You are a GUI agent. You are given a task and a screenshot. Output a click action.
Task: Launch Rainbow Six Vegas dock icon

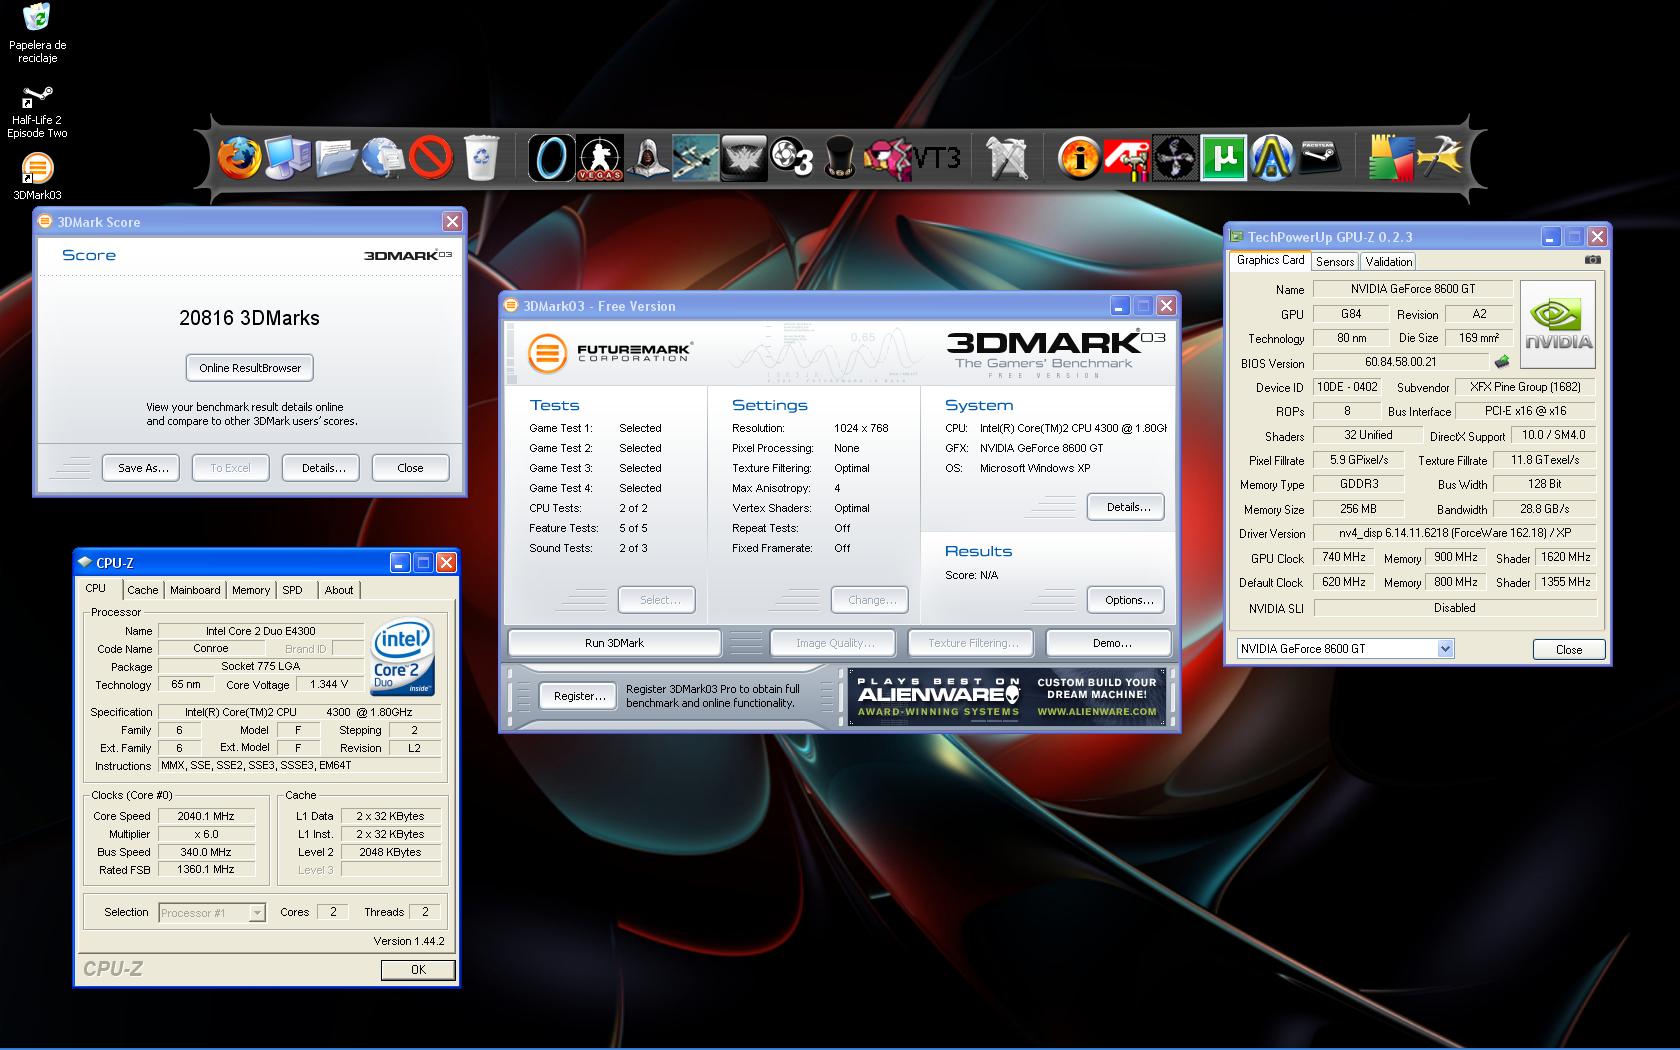(600, 158)
